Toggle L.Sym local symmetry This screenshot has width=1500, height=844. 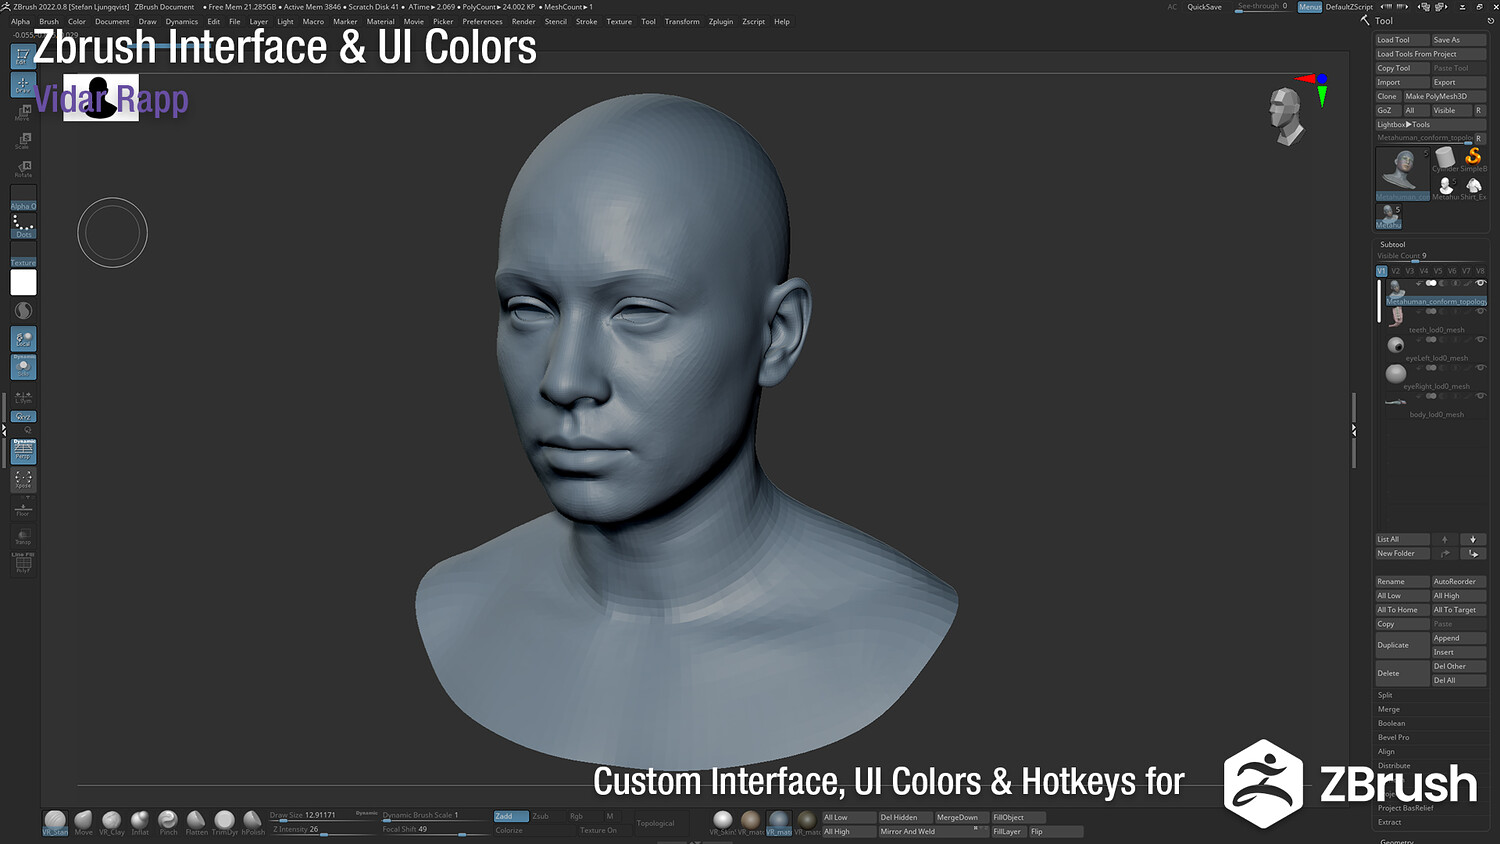tap(23, 397)
